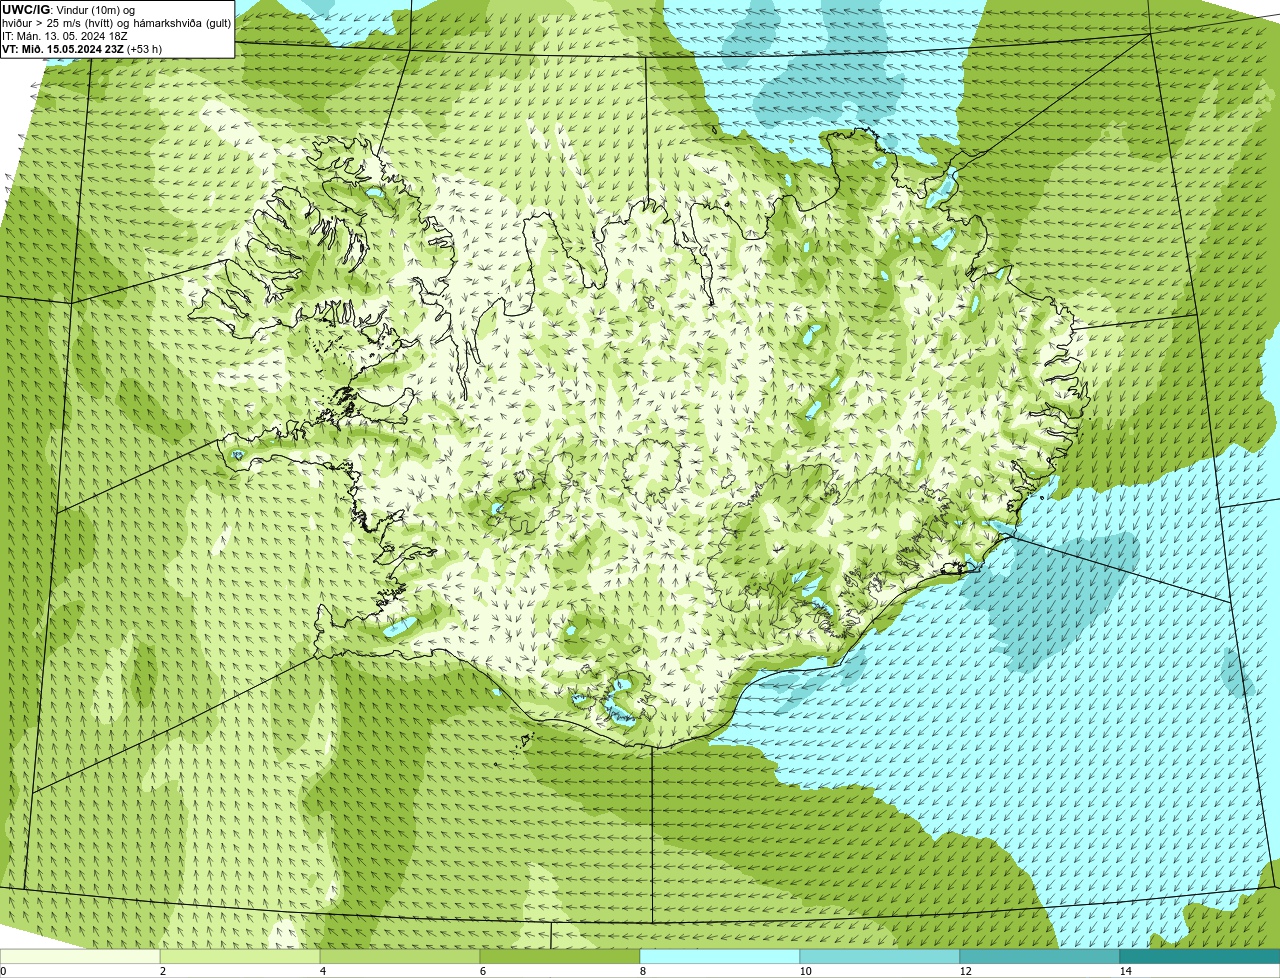
Task: Click the legend tick label "12"
Action: 965,971
